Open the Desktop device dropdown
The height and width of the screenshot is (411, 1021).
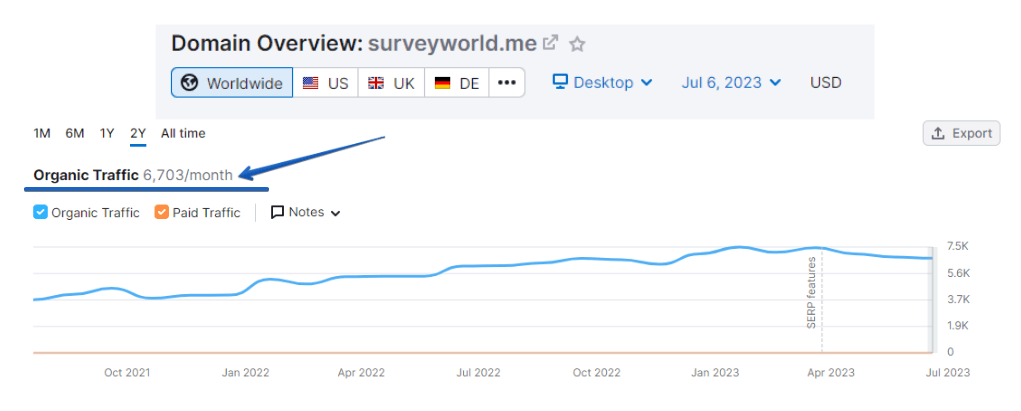coord(602,83)
